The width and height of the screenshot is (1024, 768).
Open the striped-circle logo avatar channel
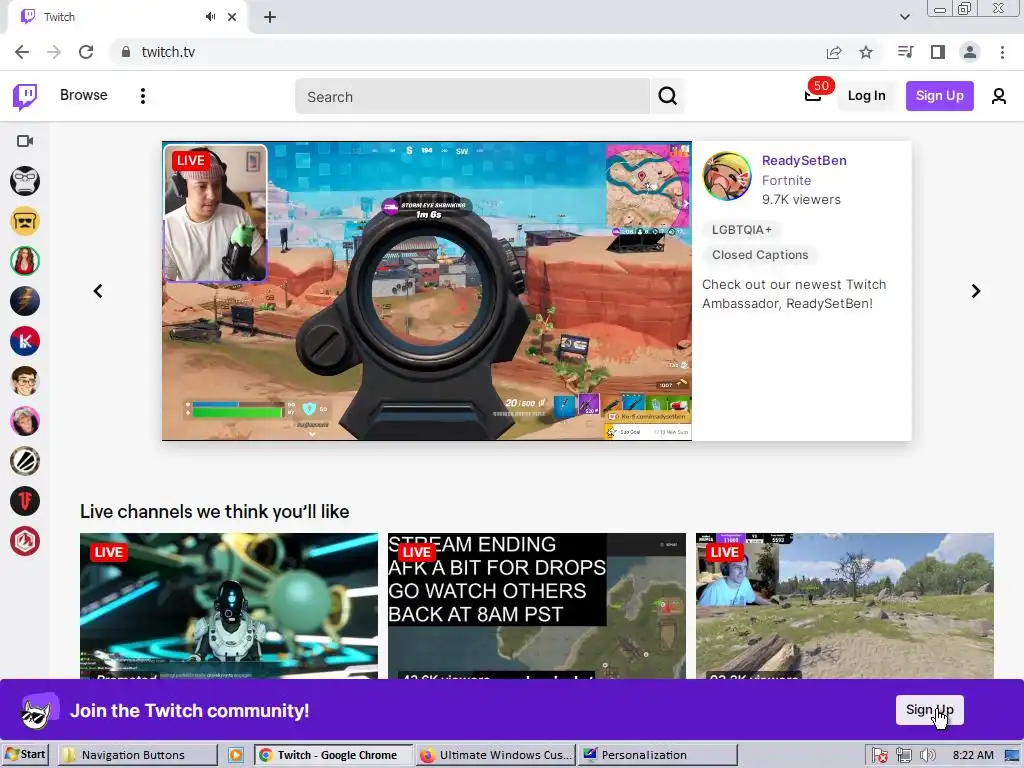coord(25,461)
